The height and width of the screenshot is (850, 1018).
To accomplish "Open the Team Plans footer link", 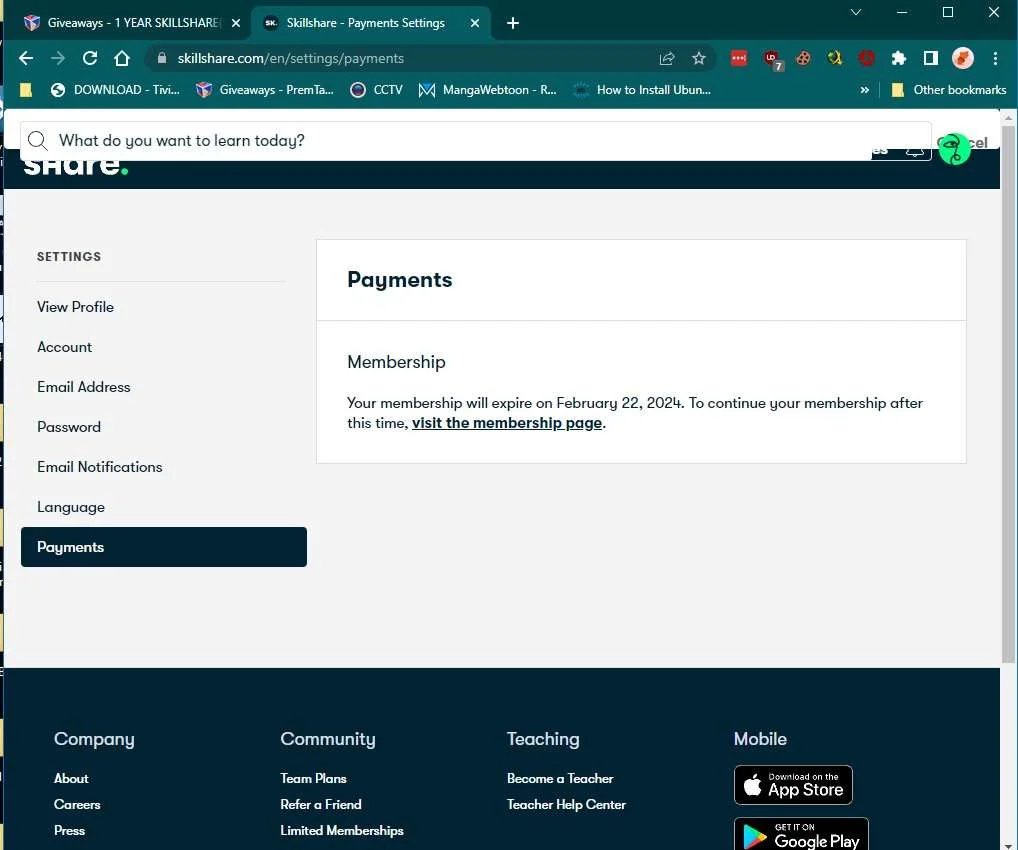I will click(x=313, y=778).
